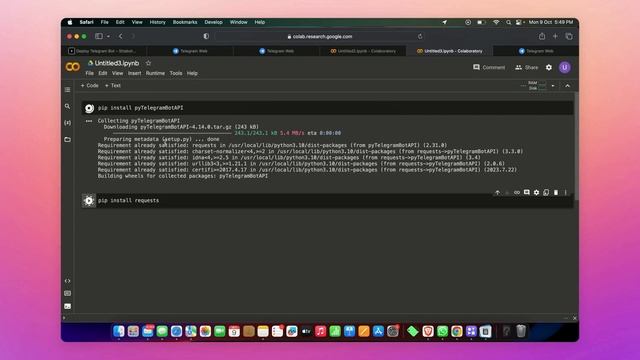Screen dimensions: 640x360
Task: Open the Command palette icon
Action: (x=67, y=293)
